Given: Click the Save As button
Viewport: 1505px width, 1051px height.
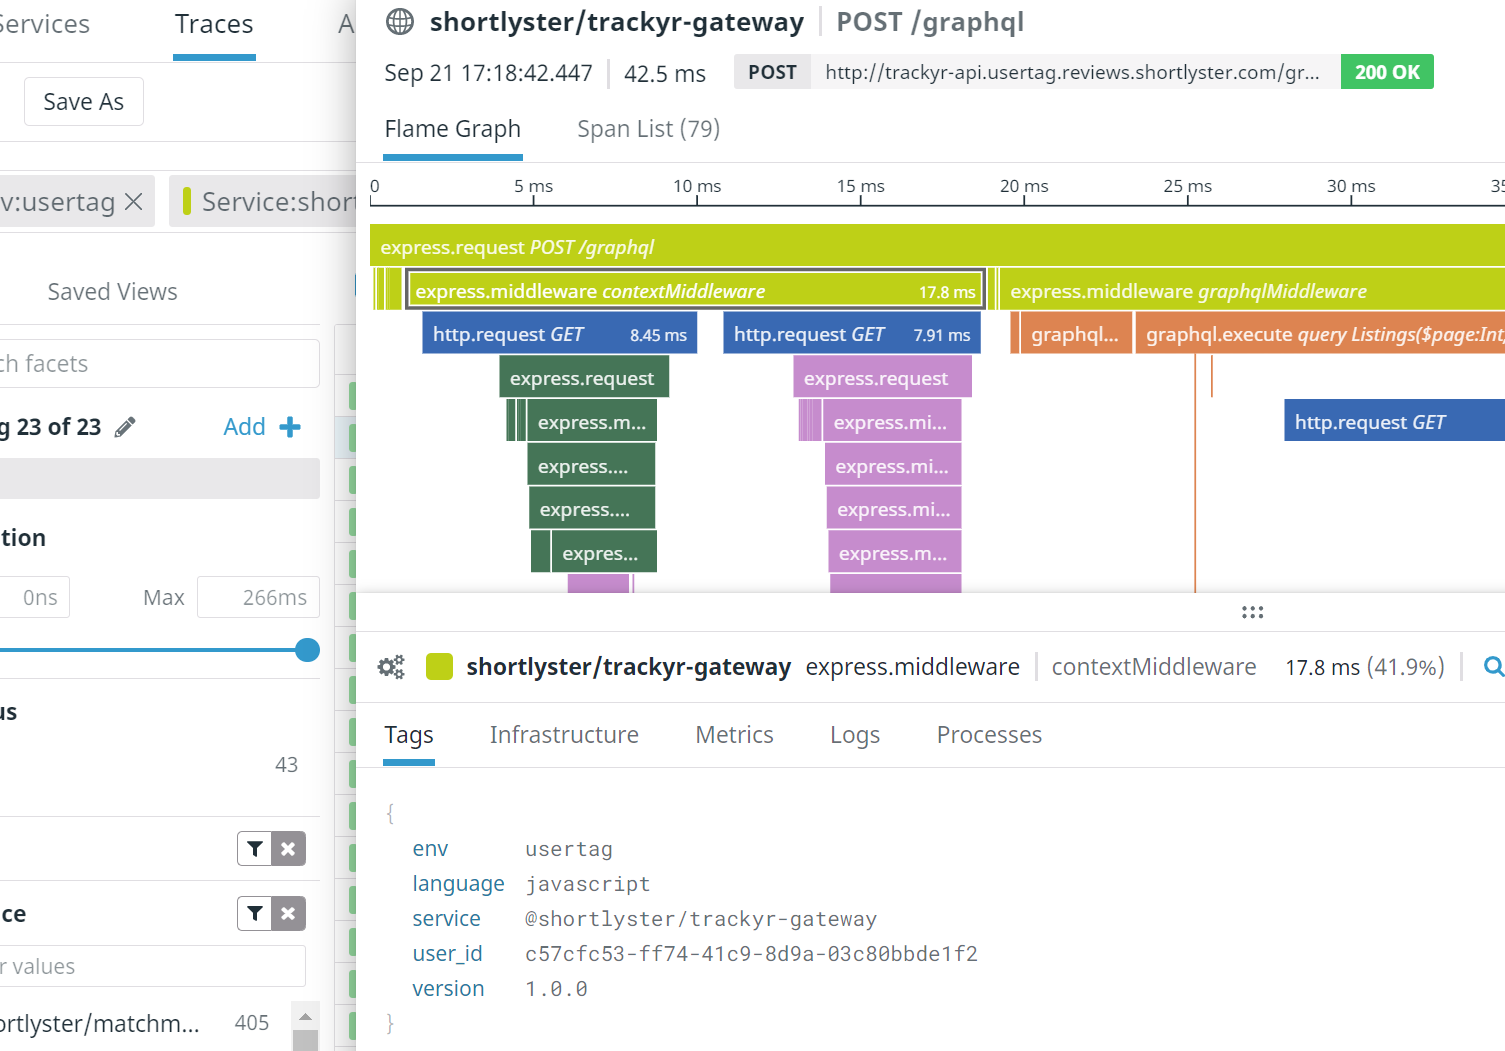Looking at the screenshot, I should [x=83, y=101].
